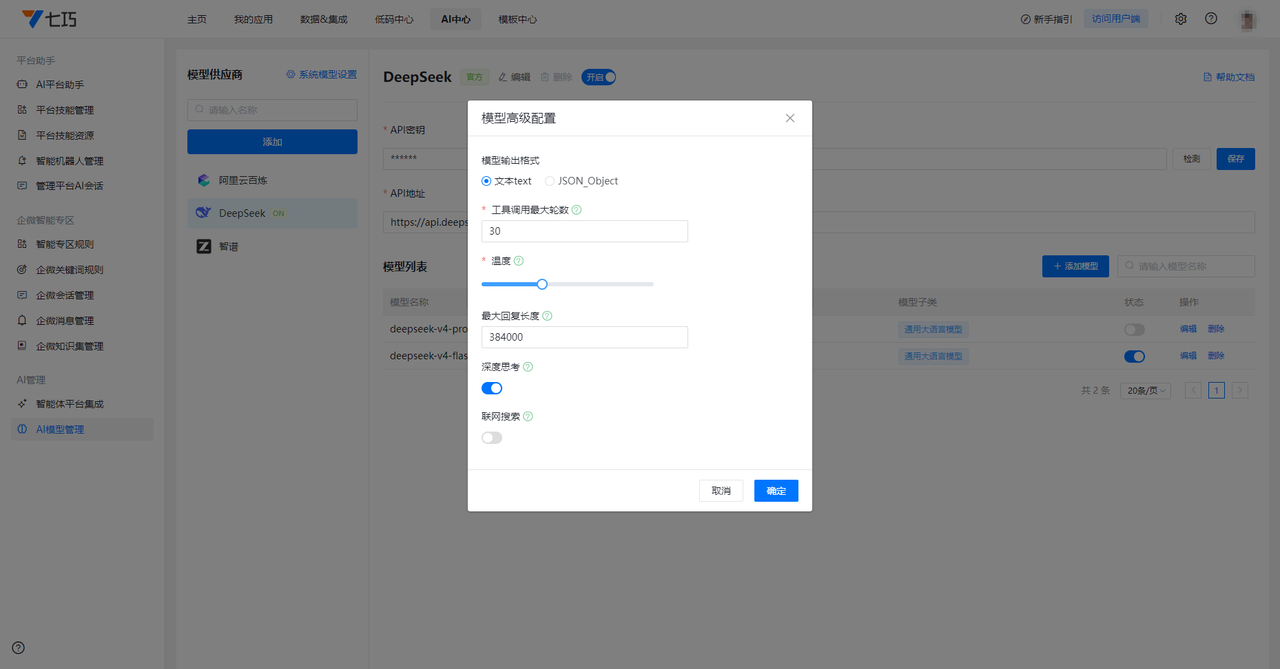Screen dimensions: 1280x669
Task: Open the user avatar menu
Action: tap(1248, 19)
